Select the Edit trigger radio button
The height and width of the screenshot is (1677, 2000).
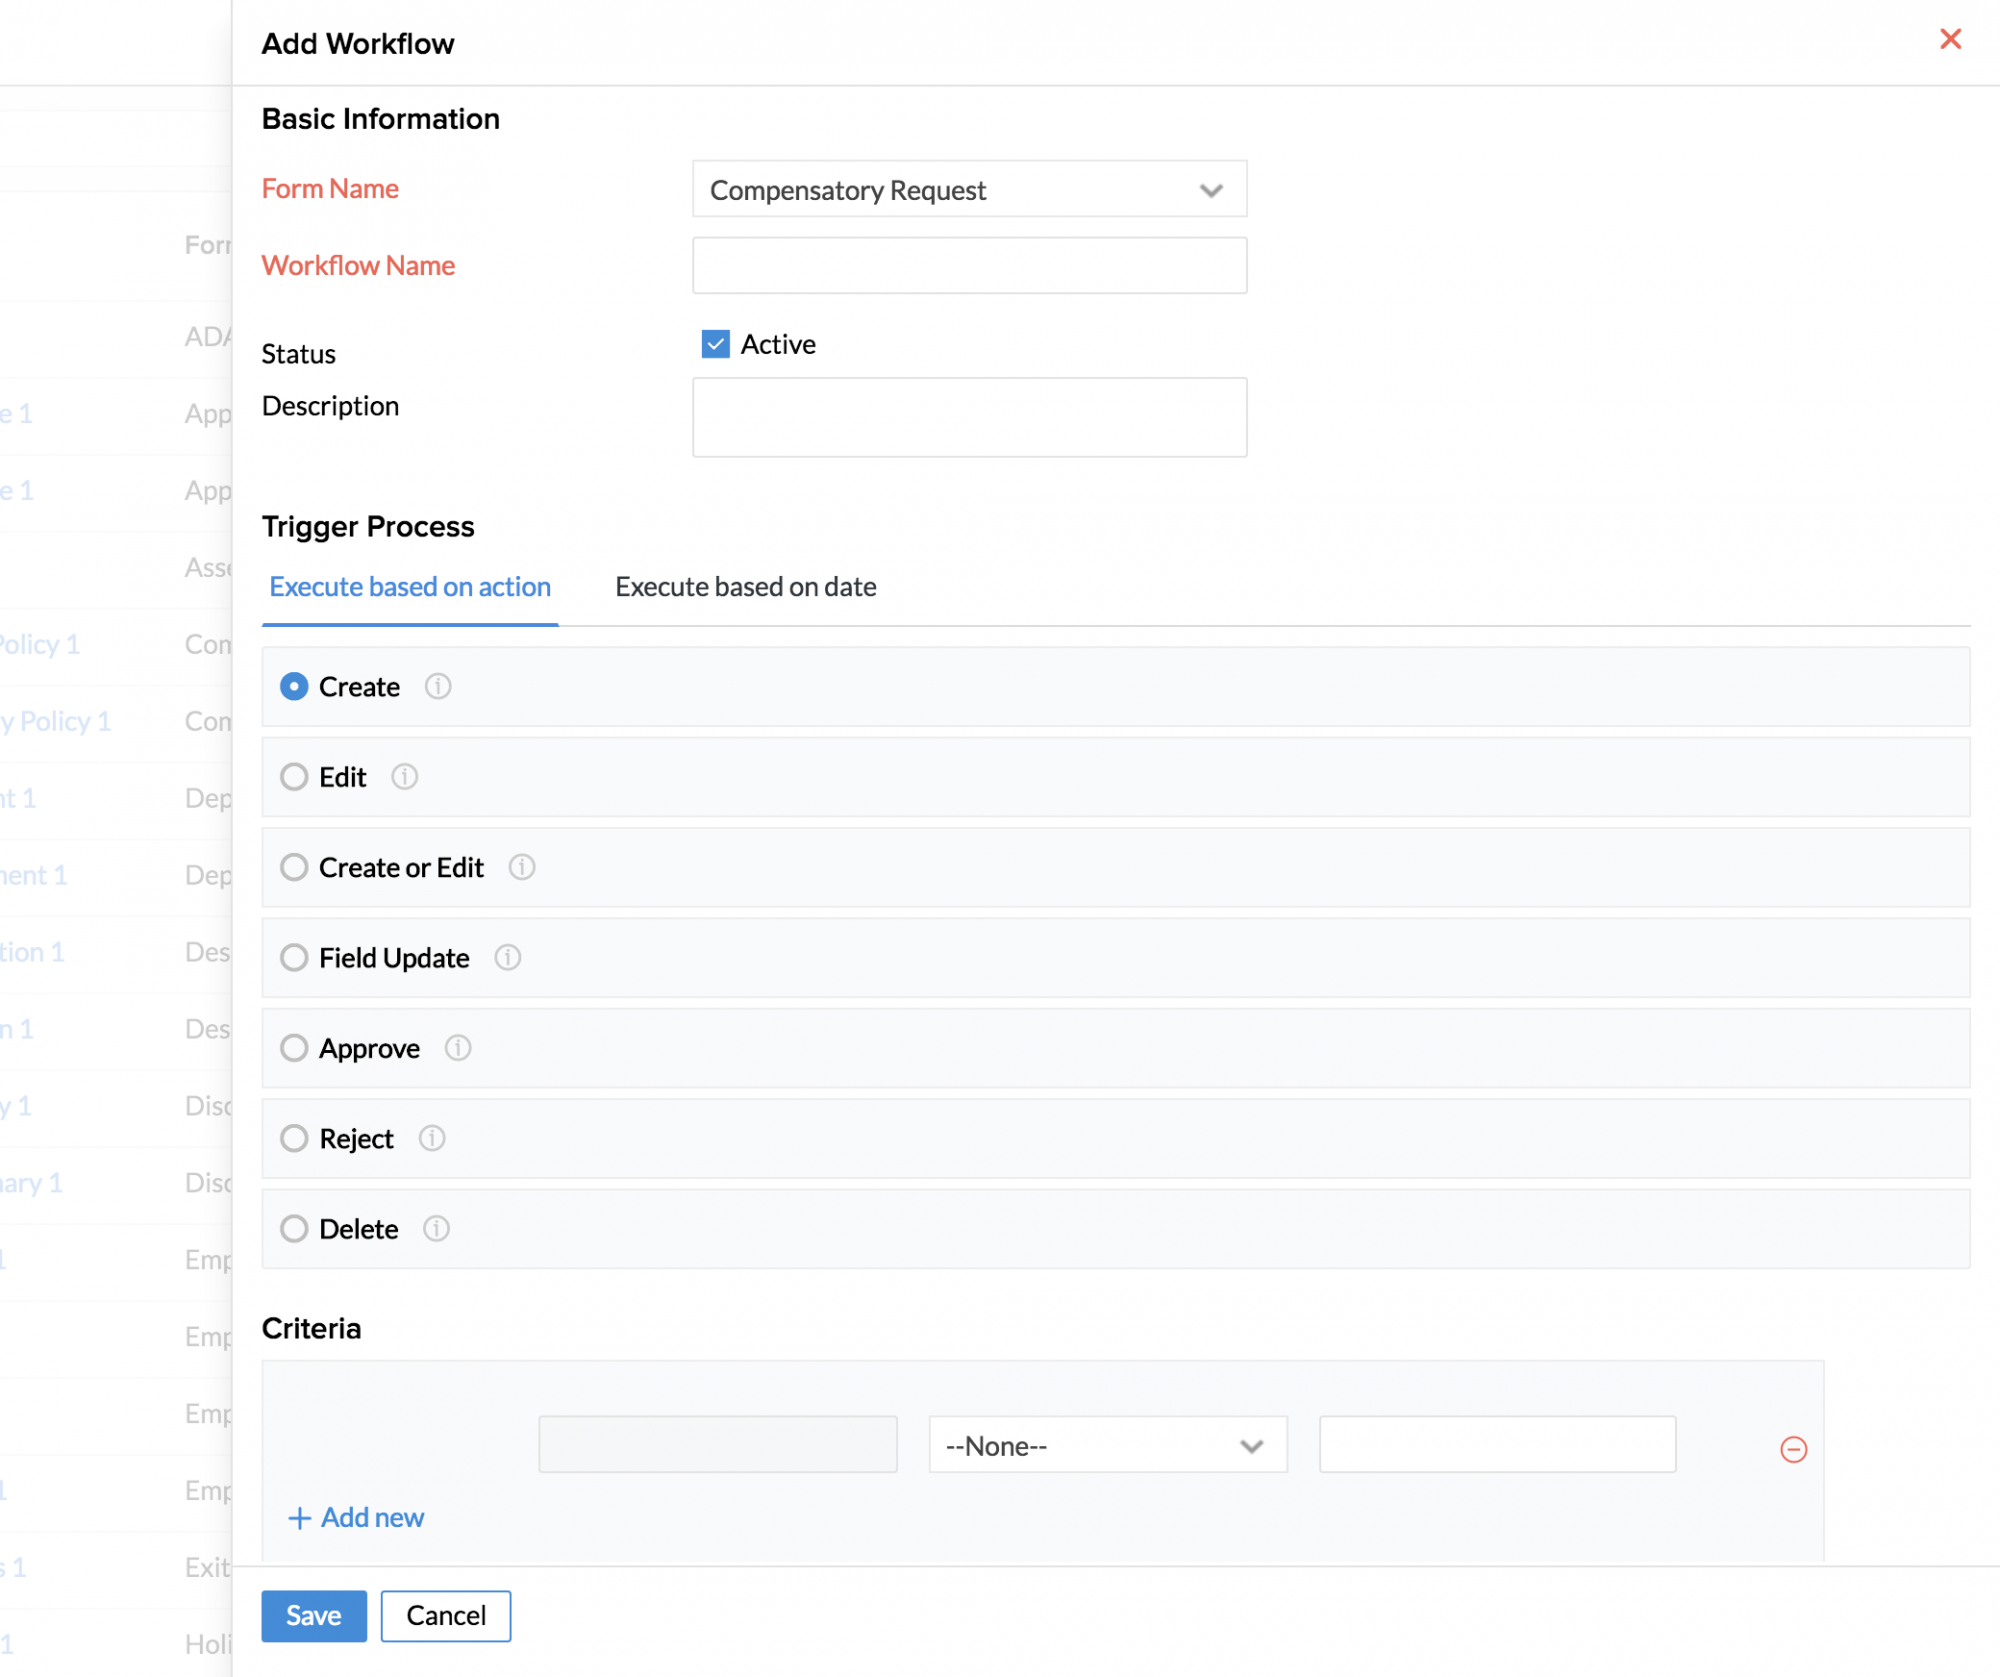(294, 777)
